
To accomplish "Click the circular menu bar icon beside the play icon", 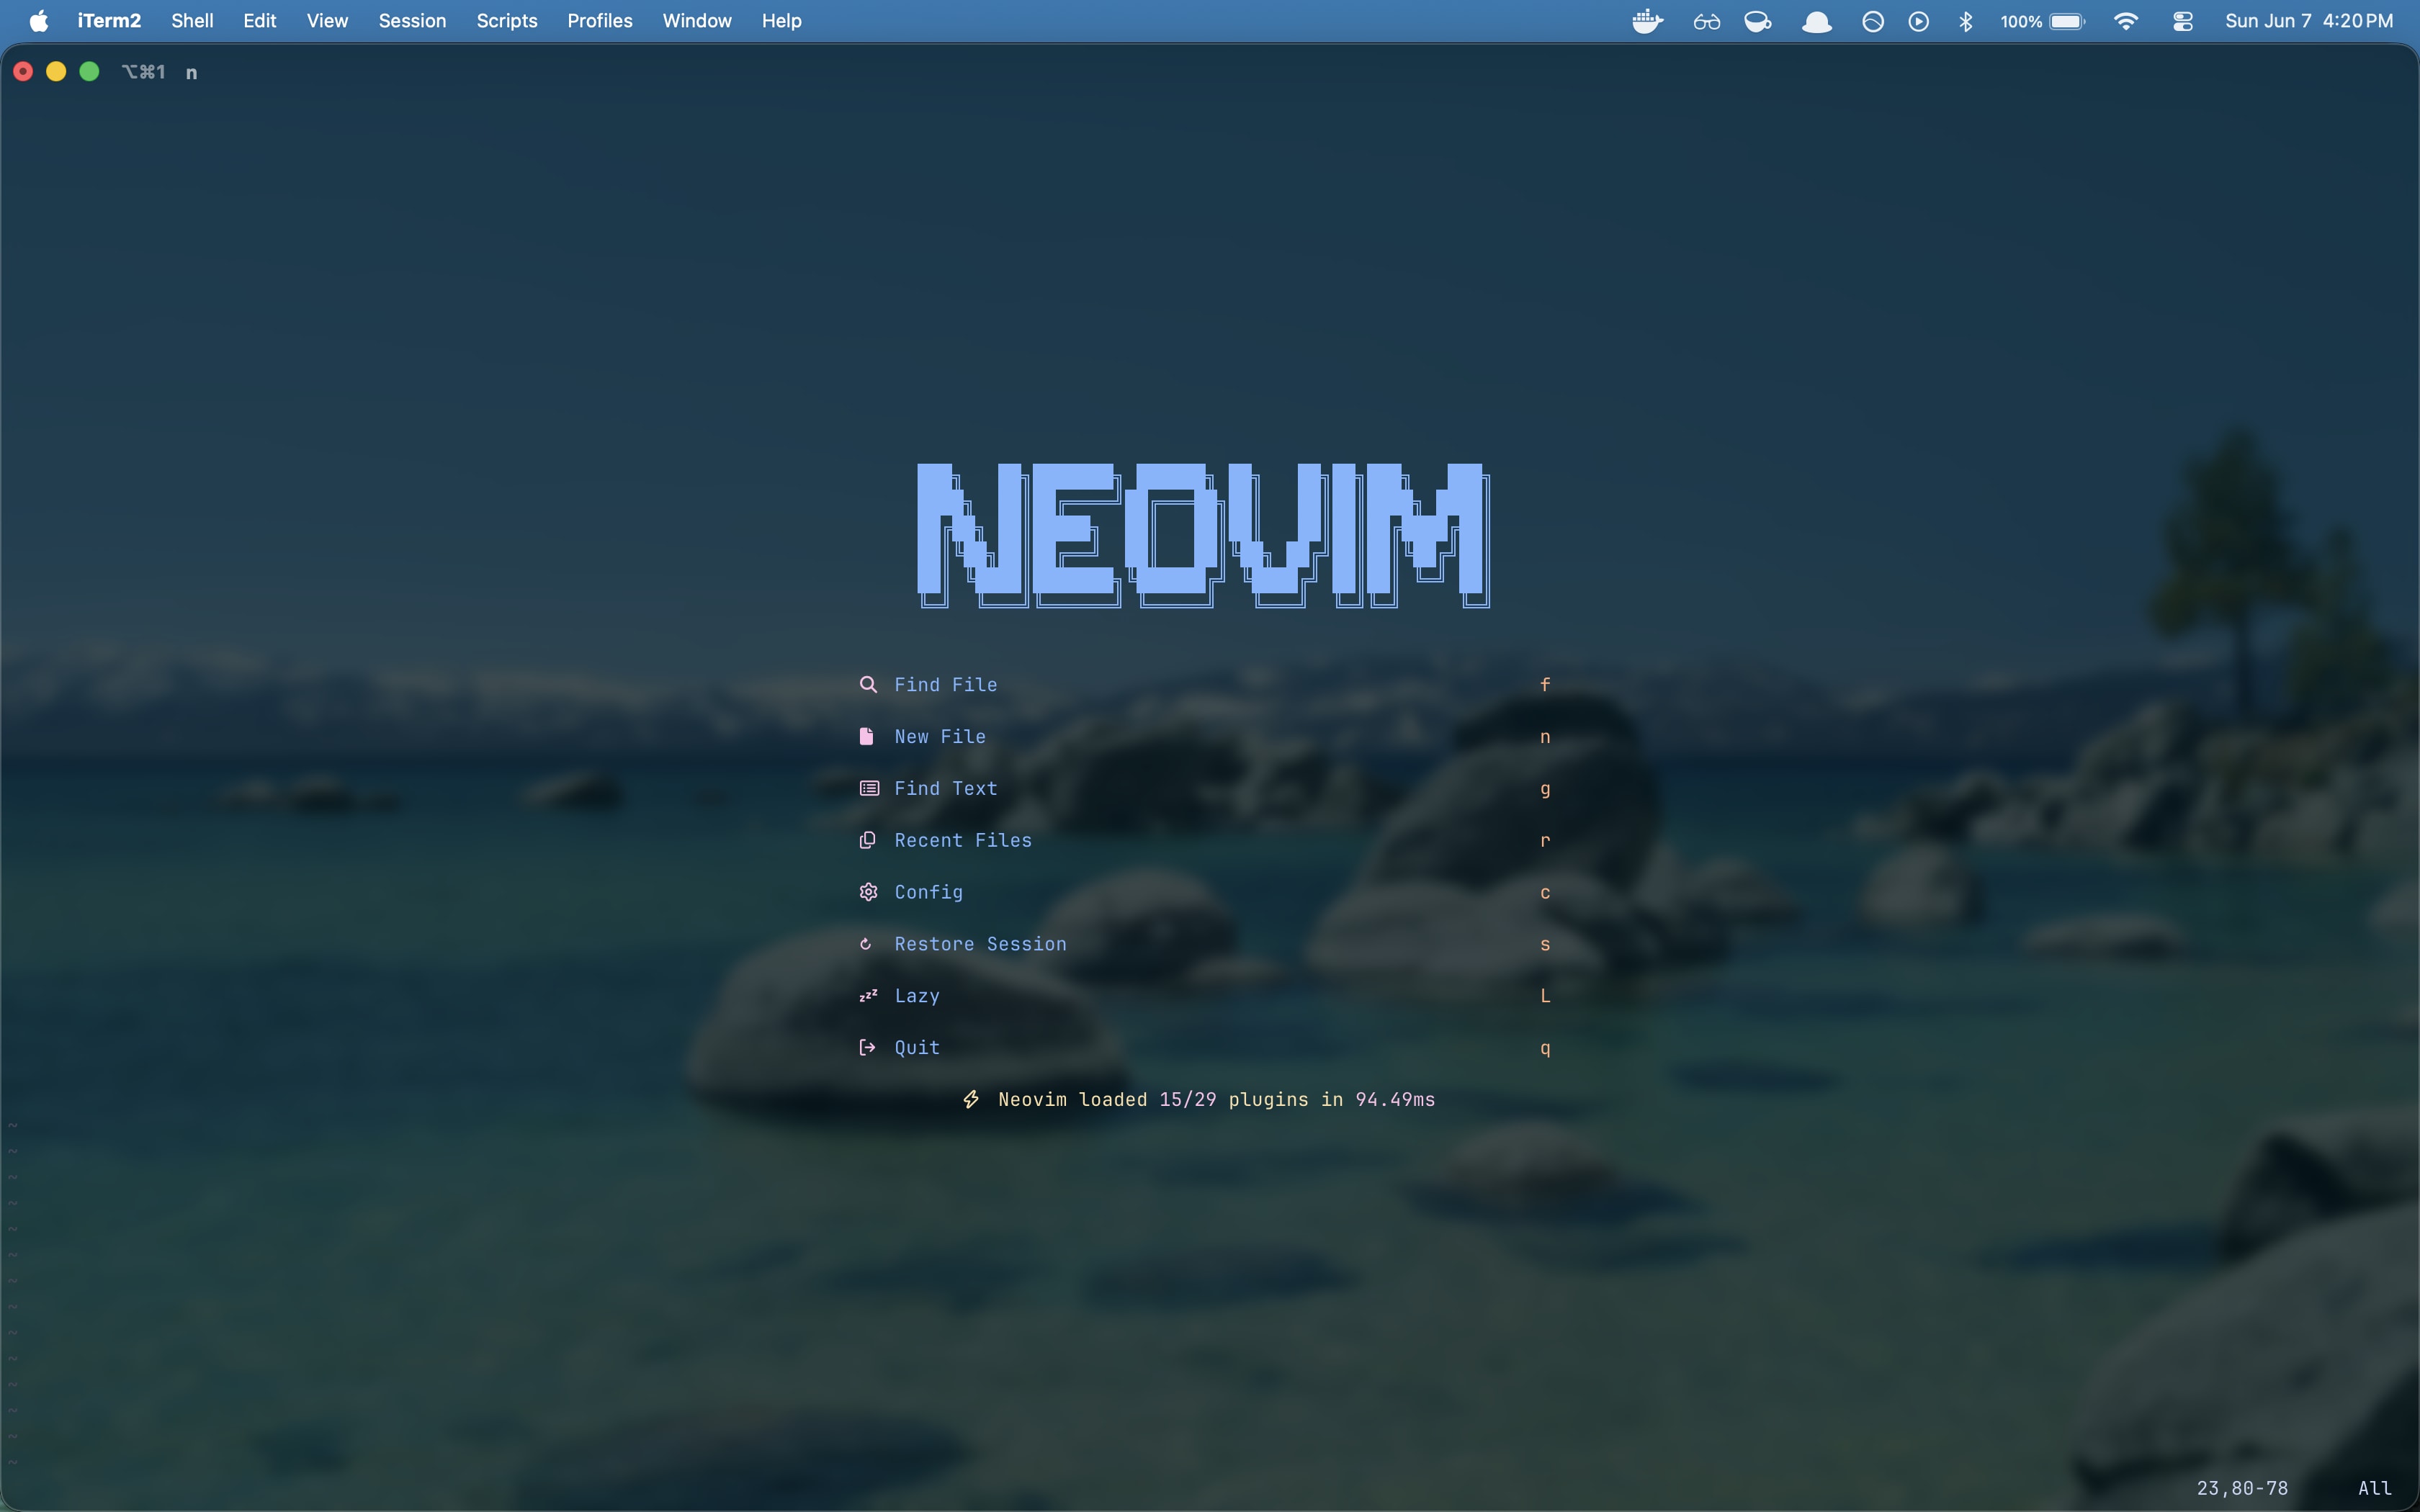I will pyautogui.click(x=1872, y=21).
